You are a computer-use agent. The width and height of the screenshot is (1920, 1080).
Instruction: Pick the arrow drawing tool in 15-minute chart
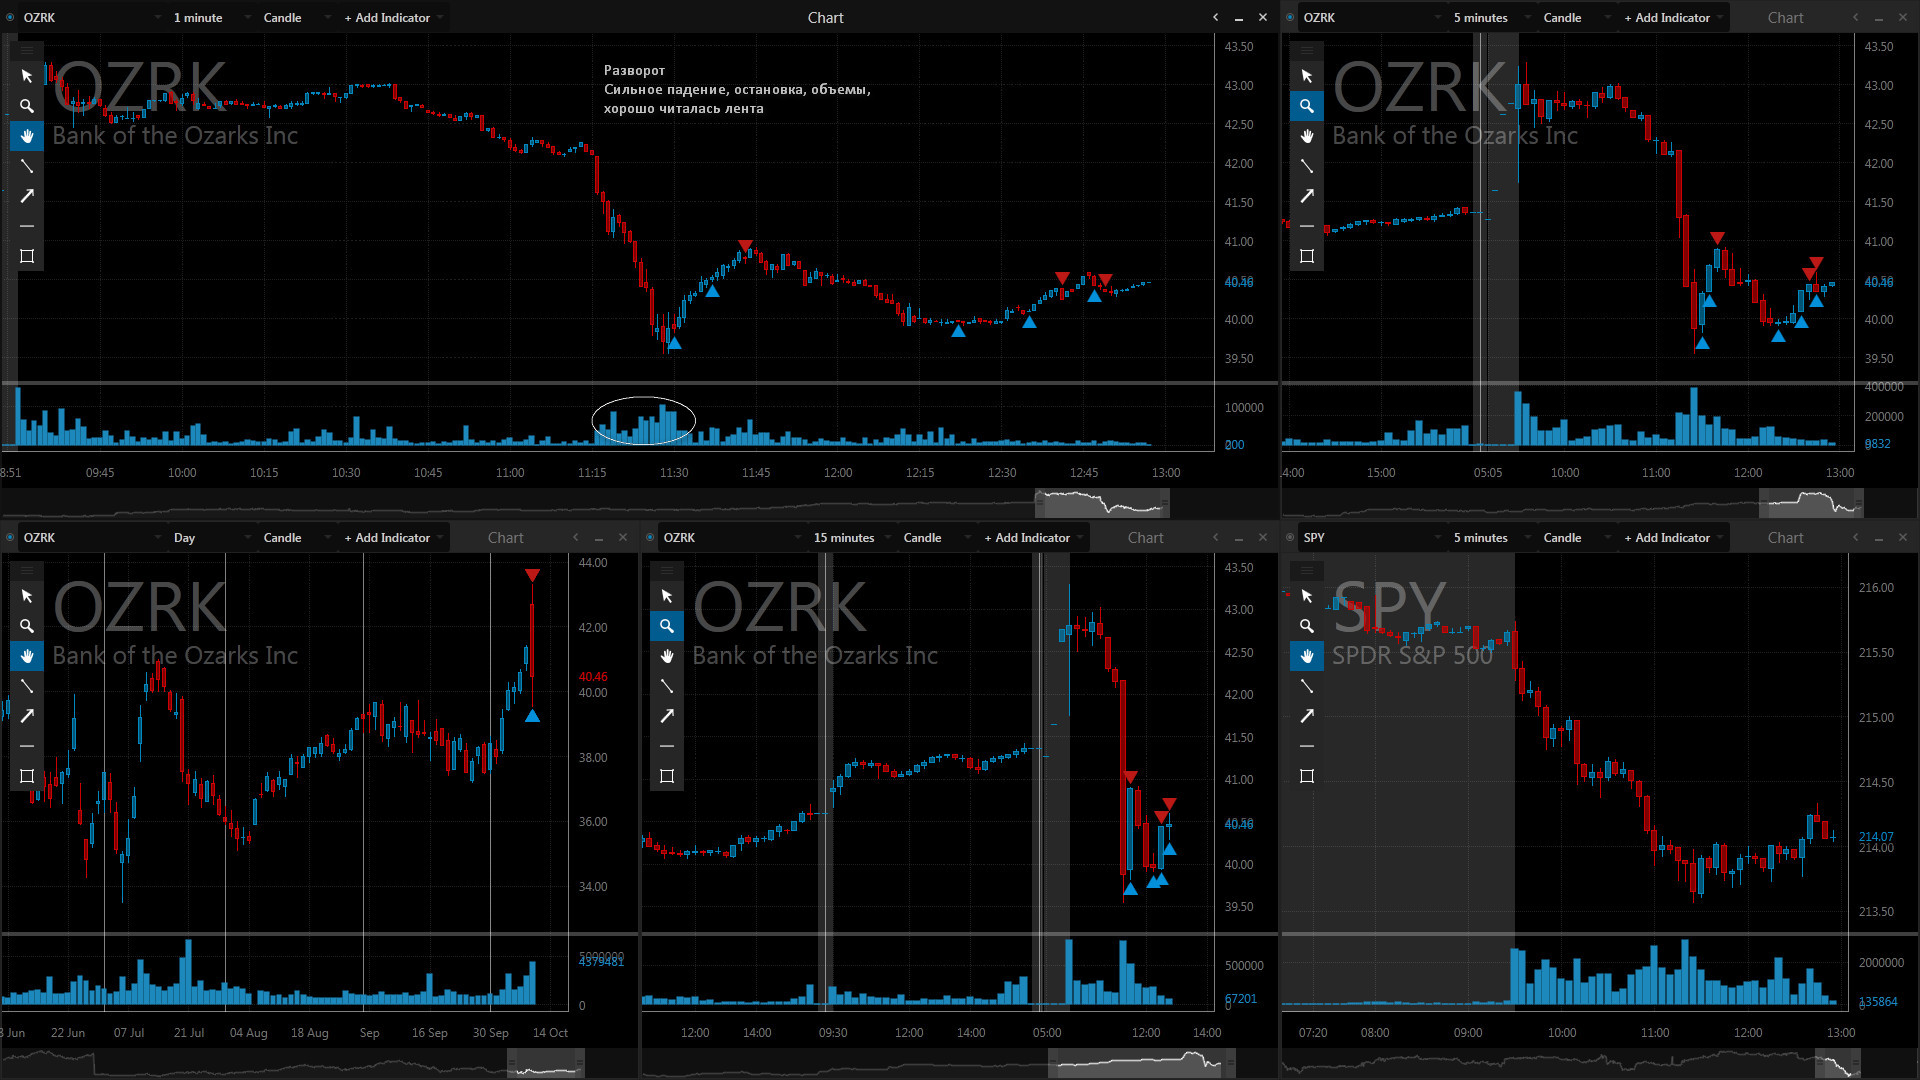[667, 716]
